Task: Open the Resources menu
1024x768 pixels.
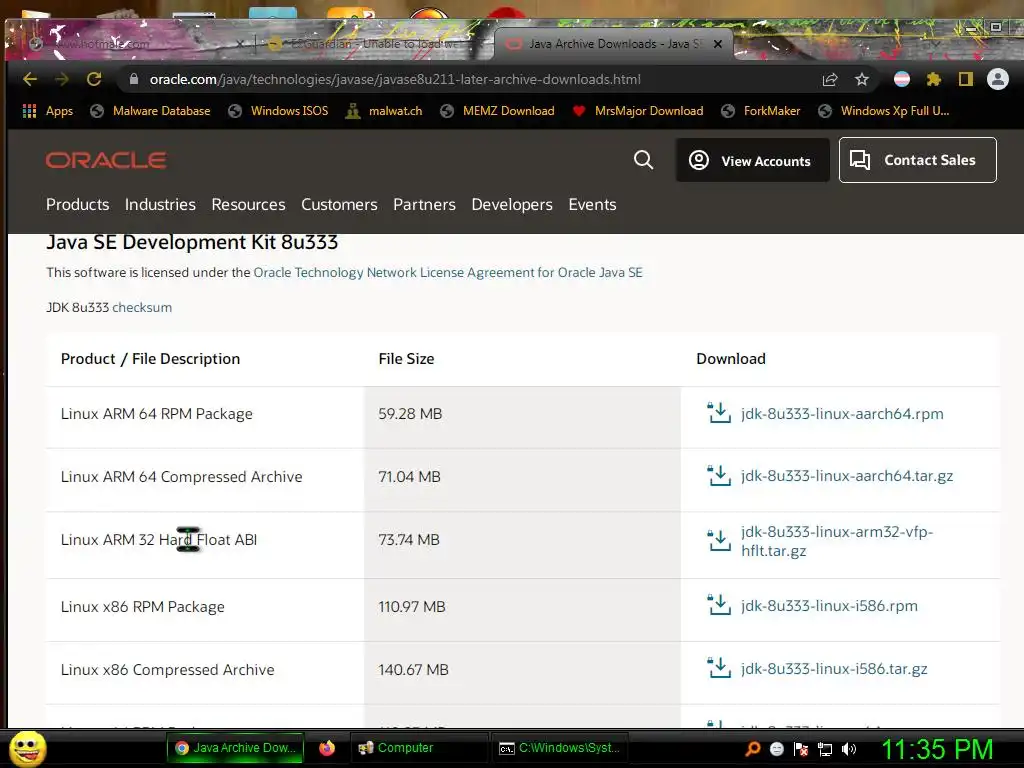Action: click(248, 204)
